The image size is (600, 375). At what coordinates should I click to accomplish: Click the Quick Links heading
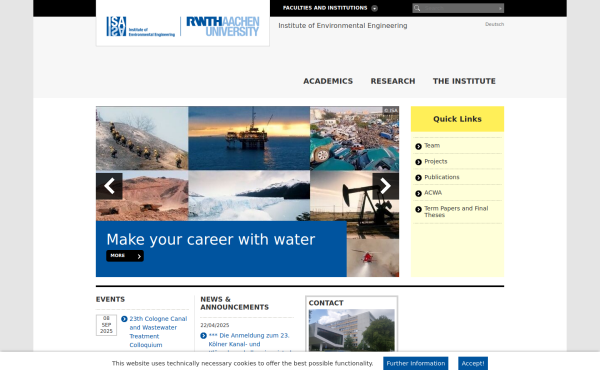click(x=457, y=119)
